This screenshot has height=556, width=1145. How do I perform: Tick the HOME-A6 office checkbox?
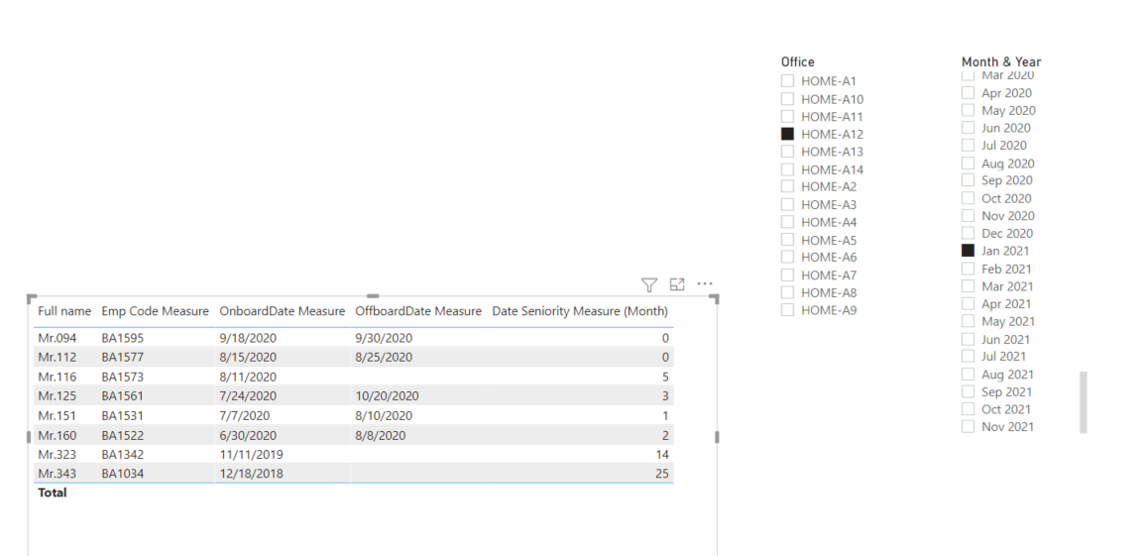[x=787, y=257]
